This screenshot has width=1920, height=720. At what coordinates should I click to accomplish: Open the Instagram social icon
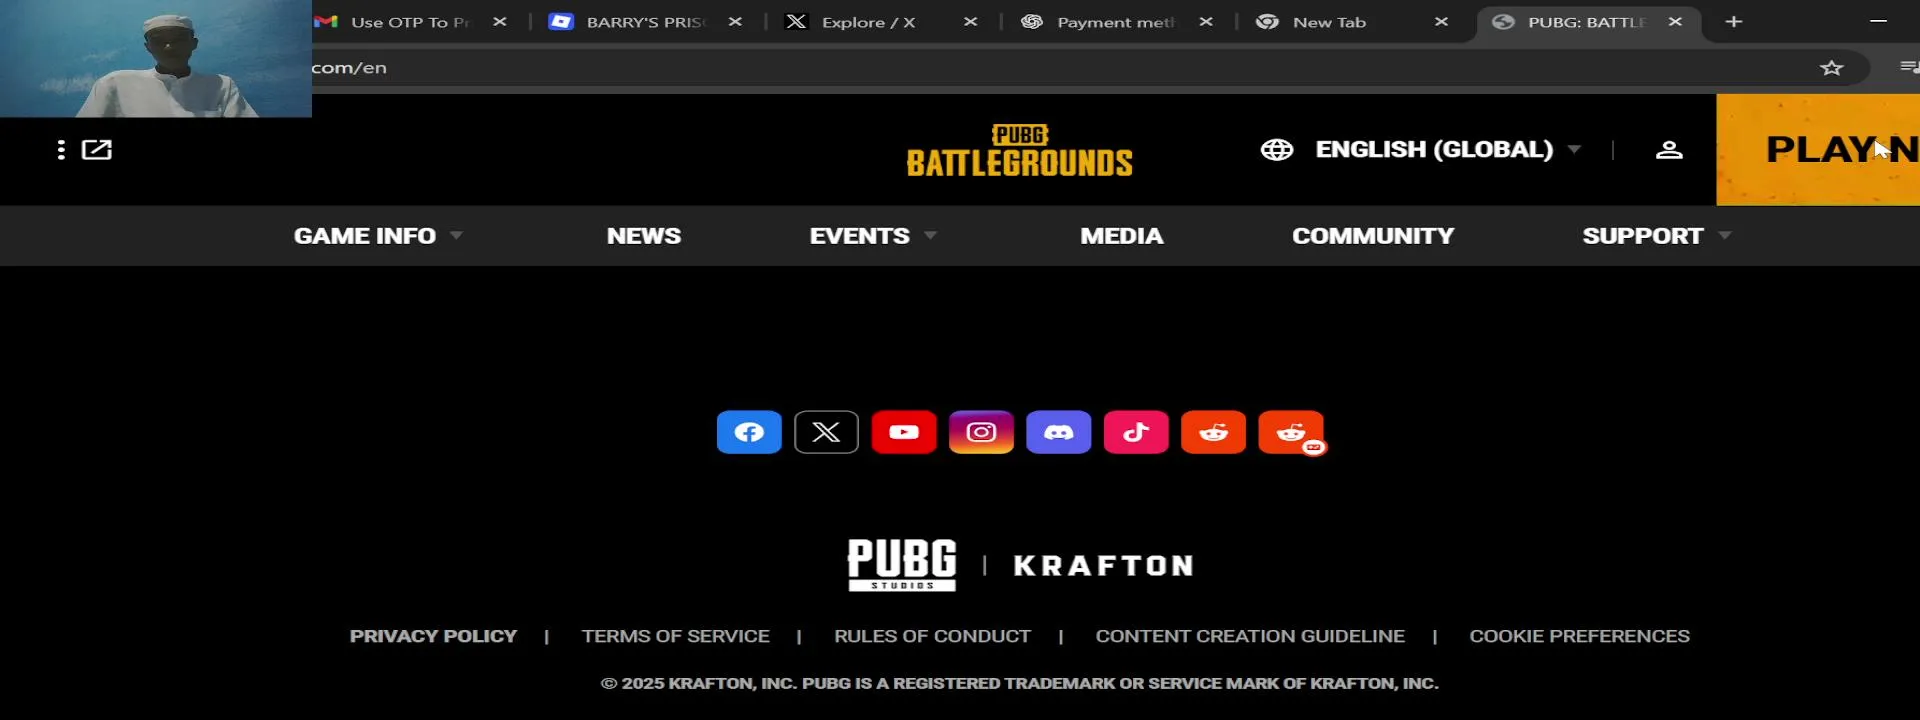[981, 432]
